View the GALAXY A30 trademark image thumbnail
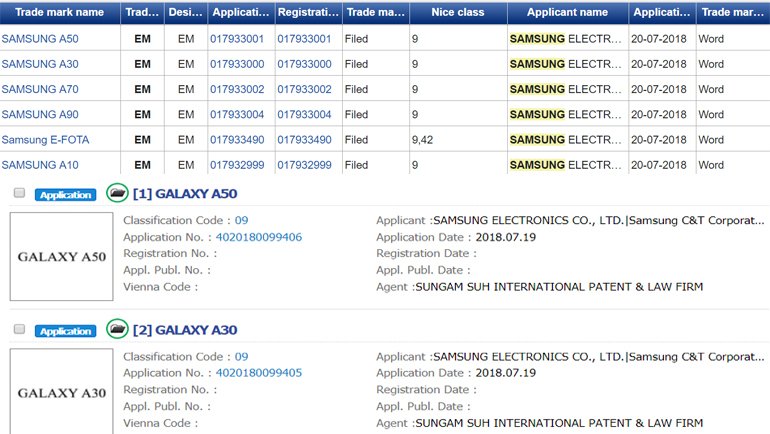 61,391
